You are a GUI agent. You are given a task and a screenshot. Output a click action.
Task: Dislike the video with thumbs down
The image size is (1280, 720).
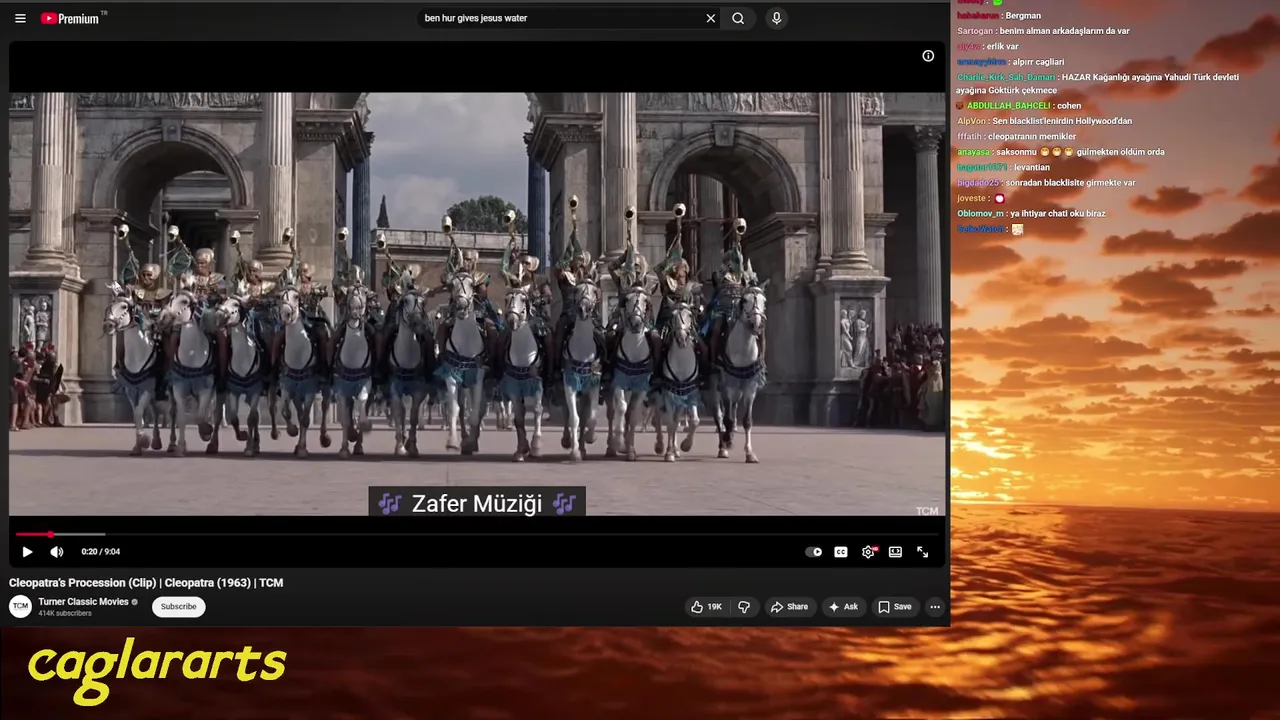pyautogui.click(x=744, y=607)
